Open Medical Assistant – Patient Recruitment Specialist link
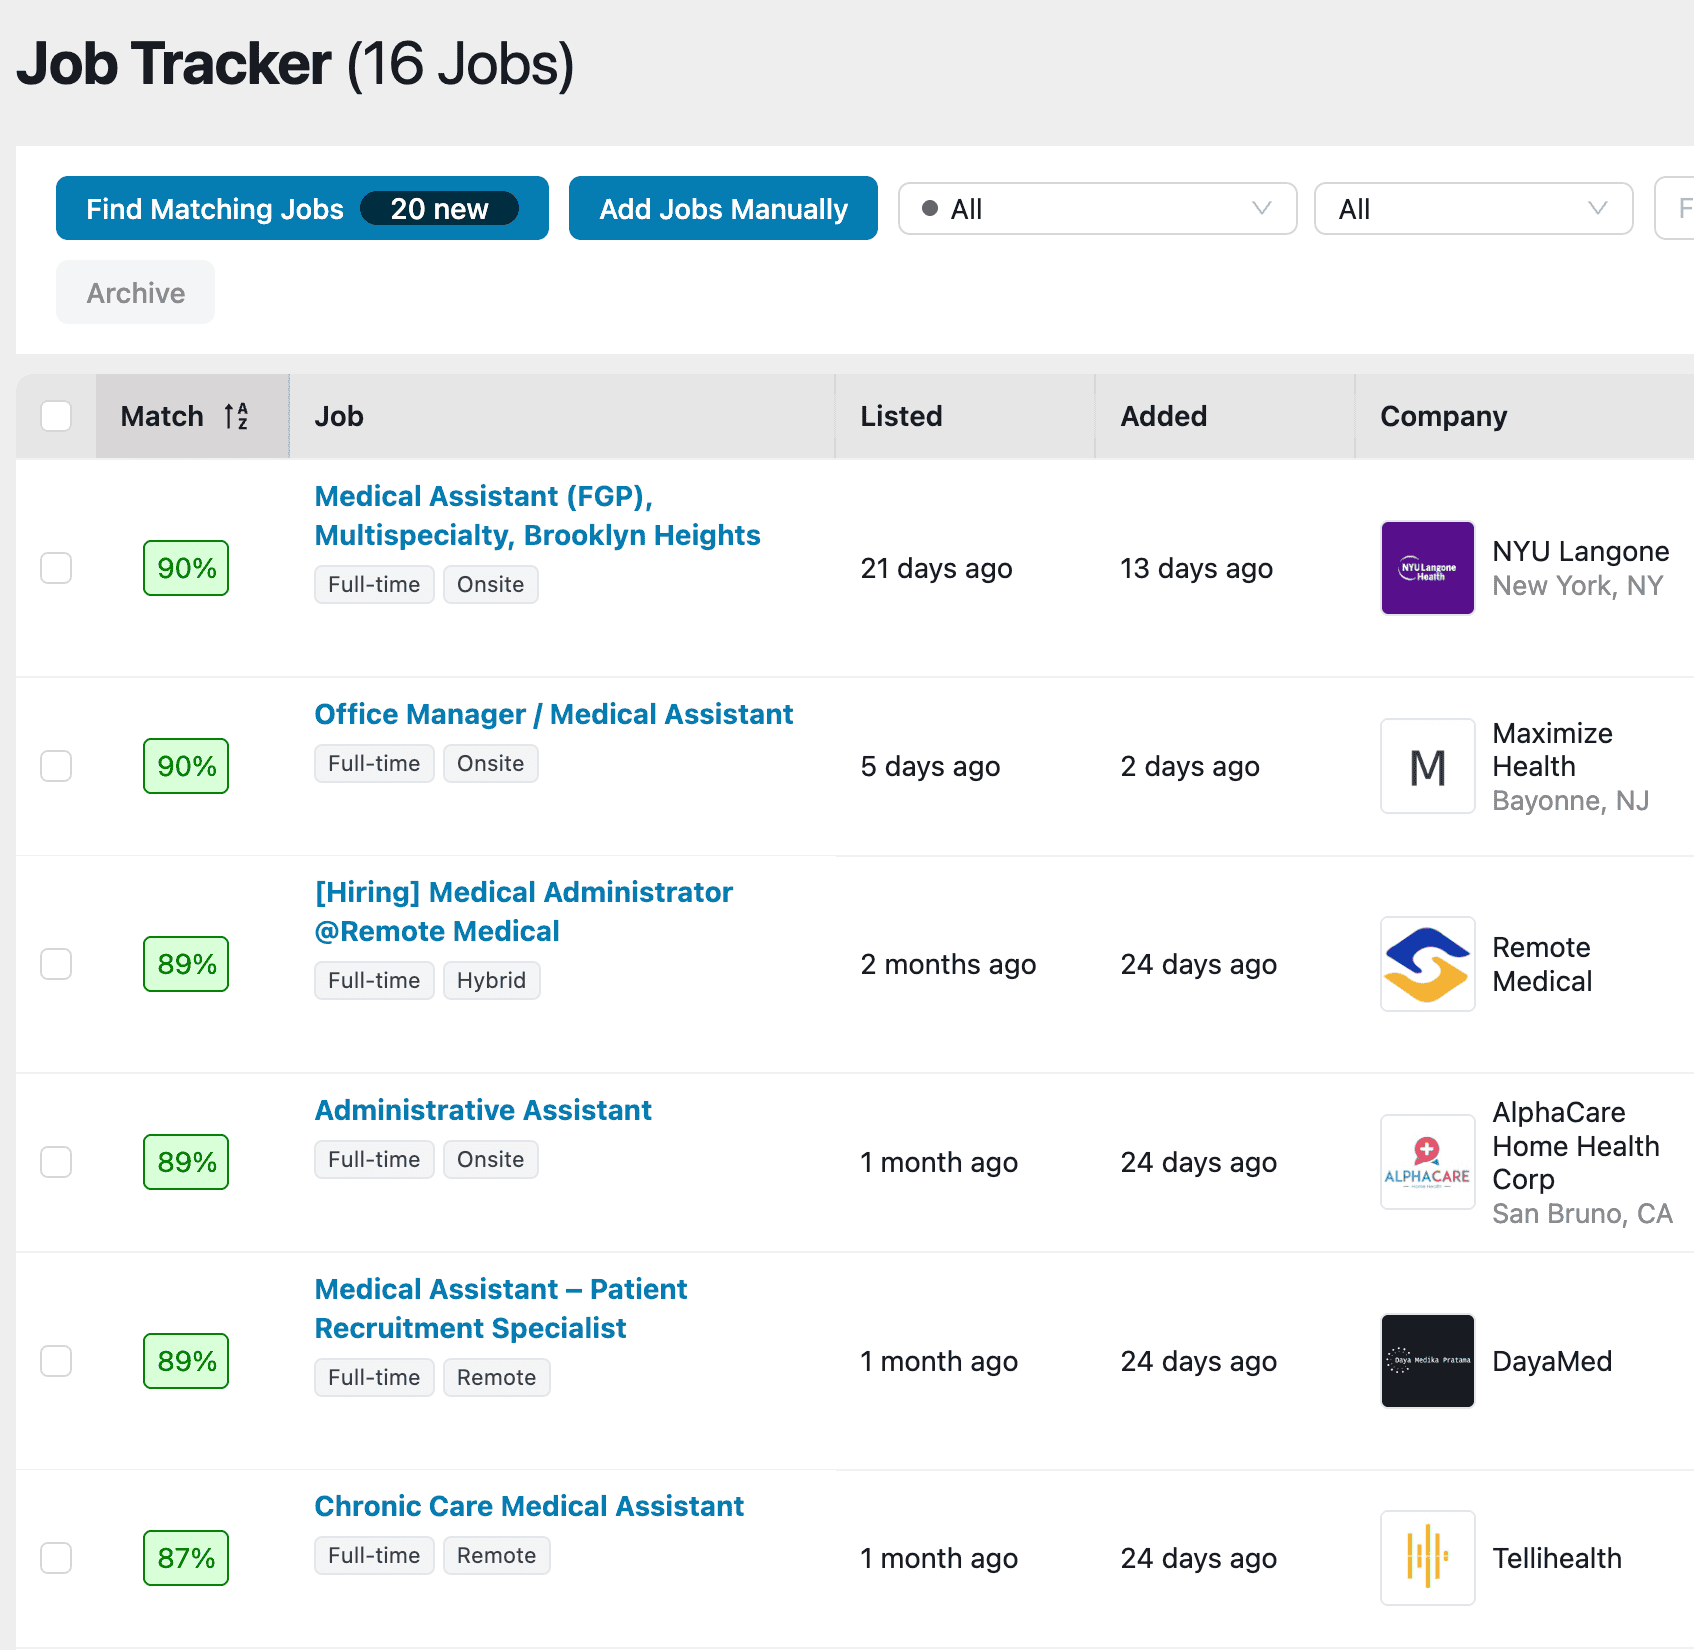 500,1309
